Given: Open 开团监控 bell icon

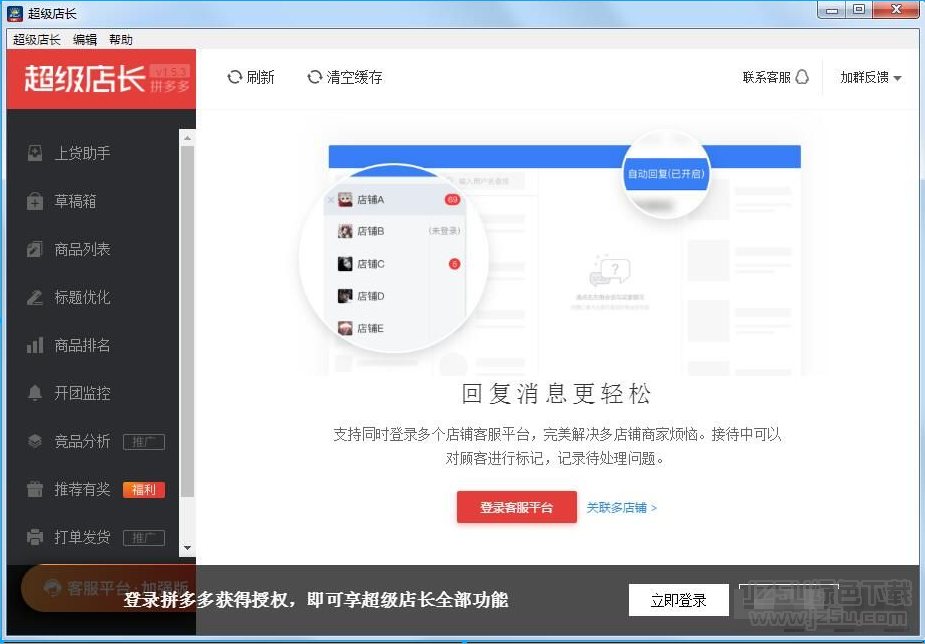Looking at the screenshot, I should [35, 393].
